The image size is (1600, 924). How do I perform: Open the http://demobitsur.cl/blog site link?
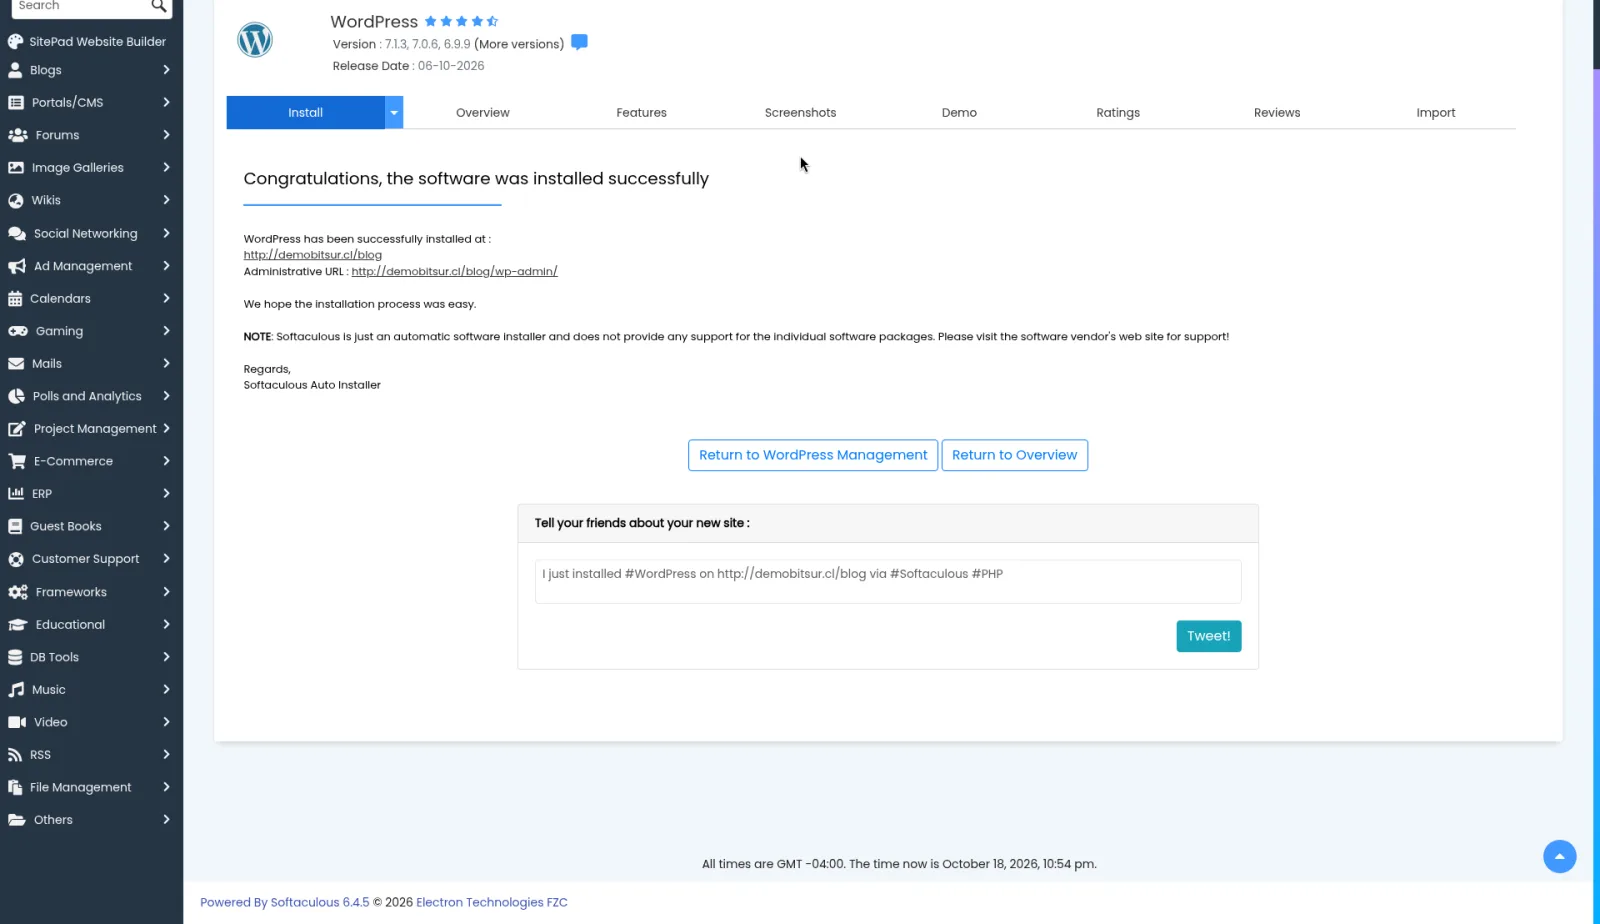coord(312,255)
